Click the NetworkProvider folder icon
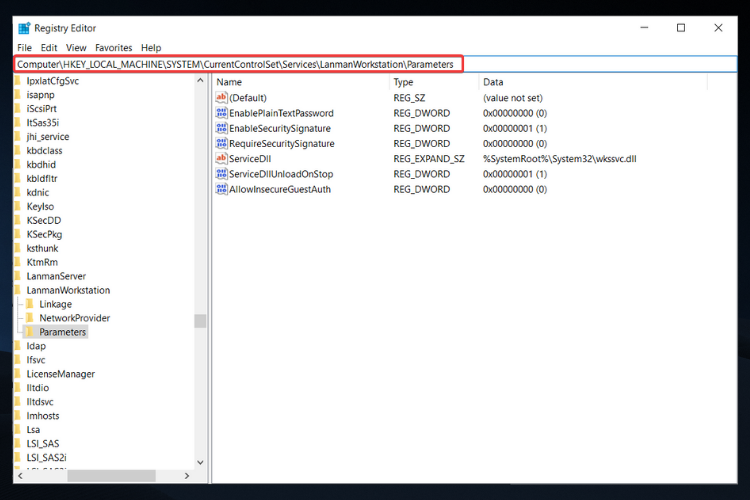The image size is (750, 500). coord(30,318)
